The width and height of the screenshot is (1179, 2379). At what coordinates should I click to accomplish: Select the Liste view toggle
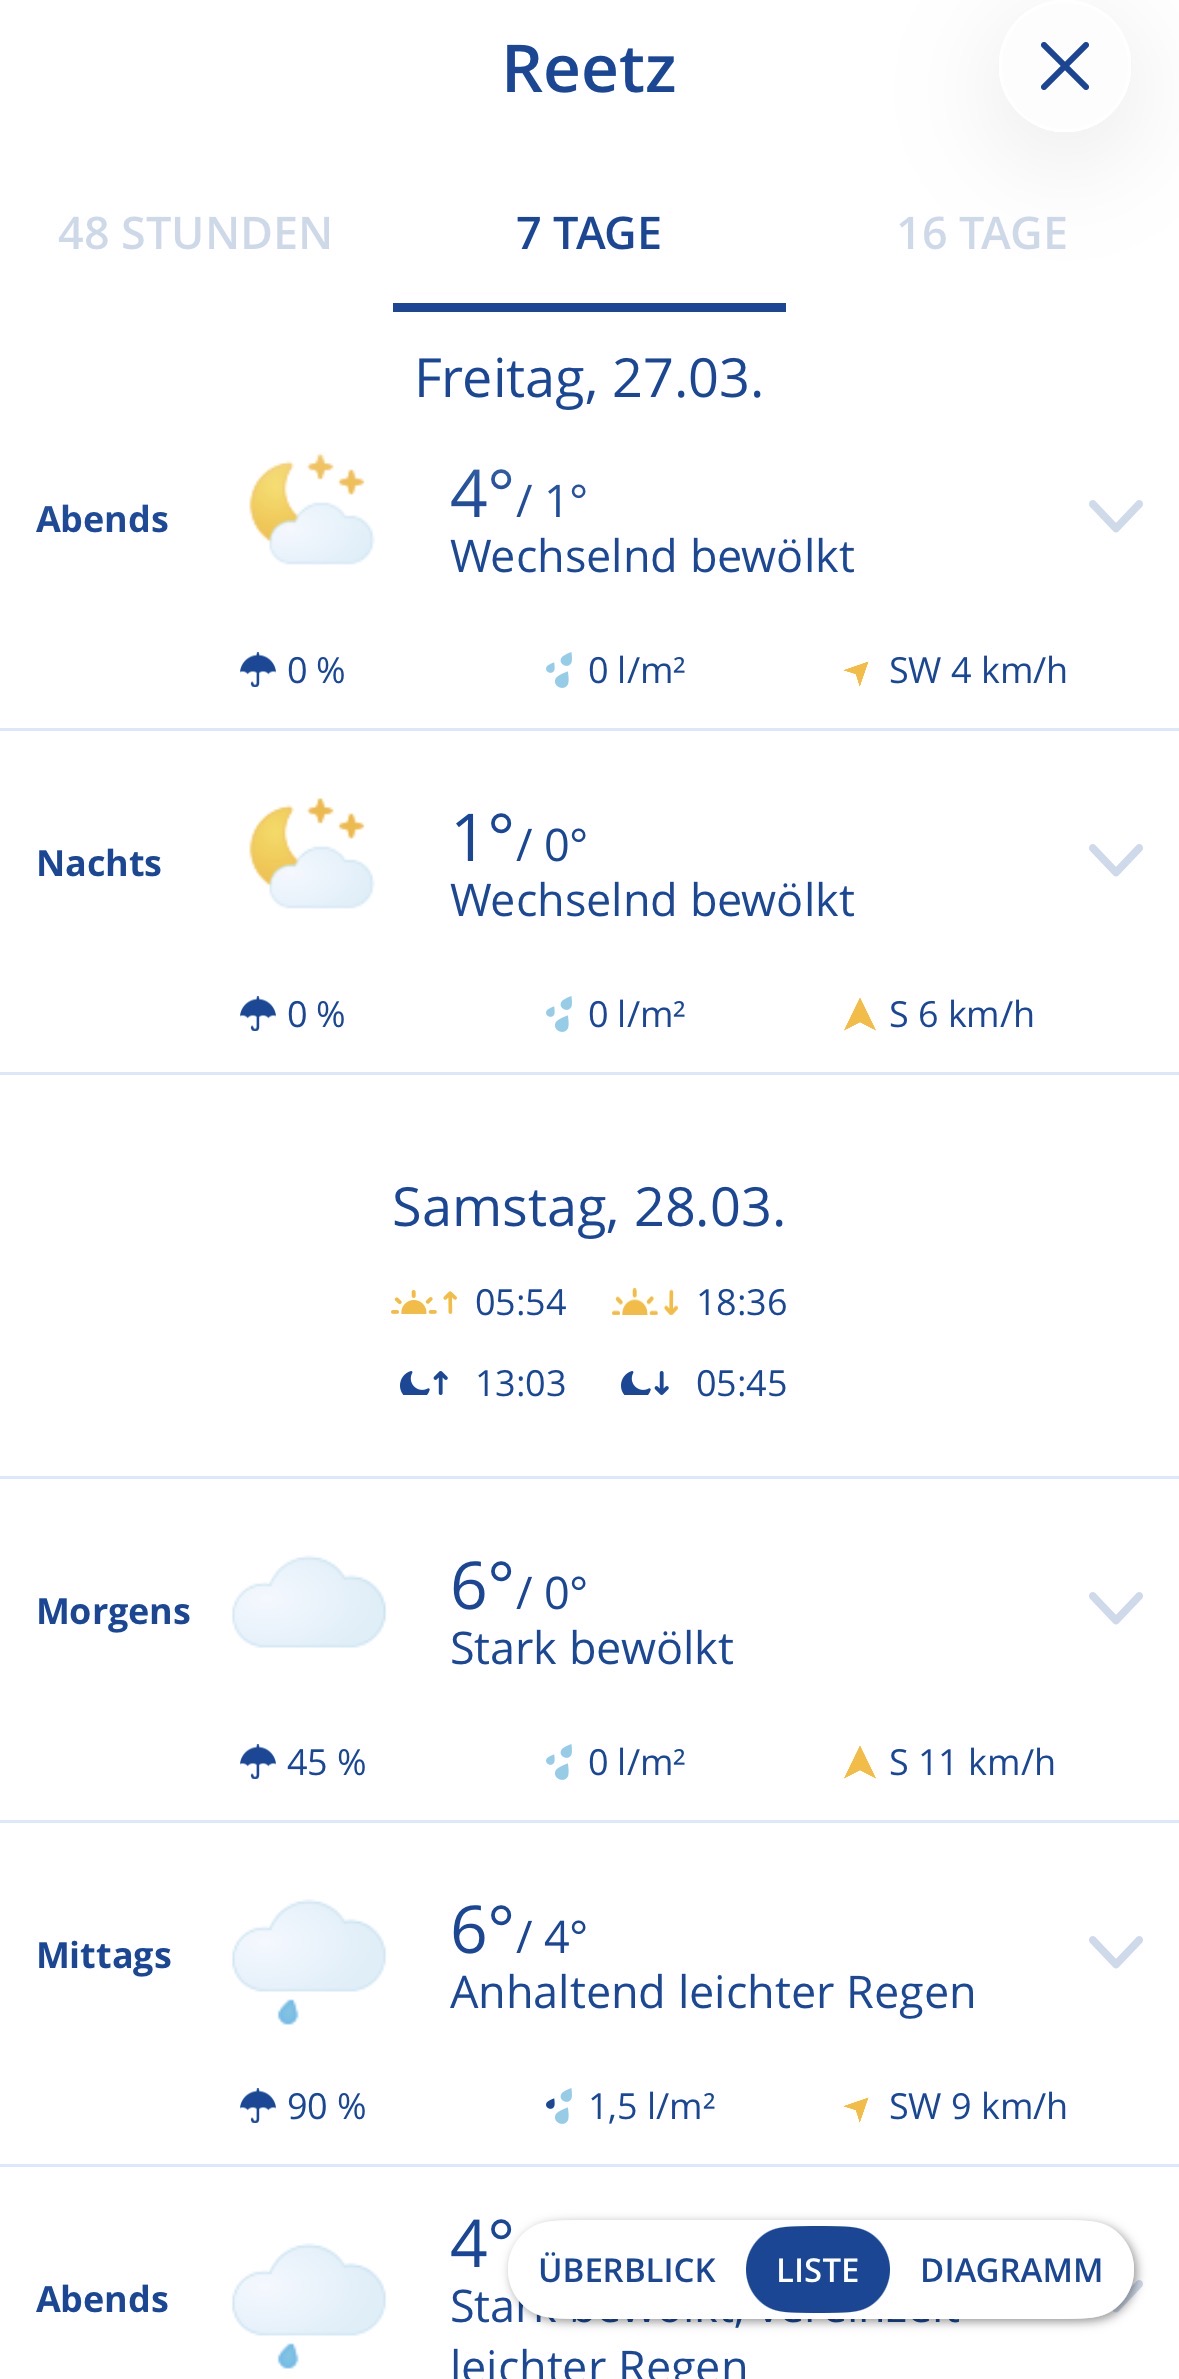(817, 2270)
